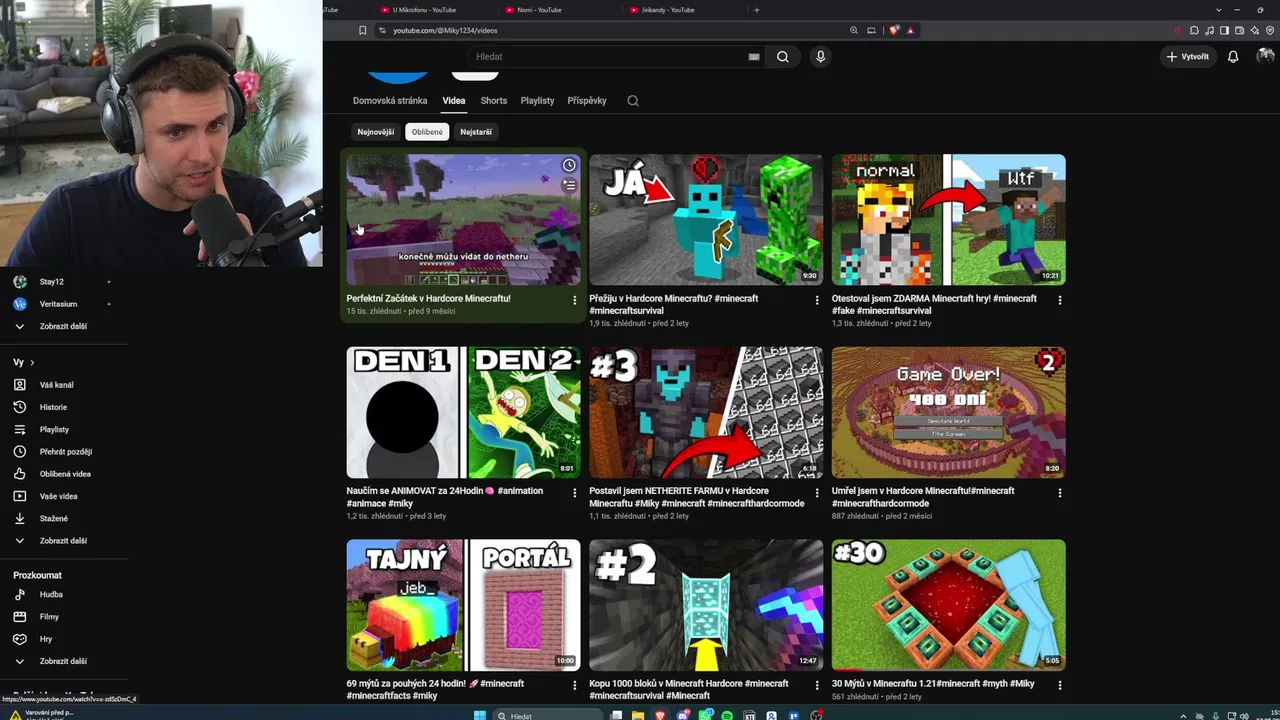The width and height of the screenshot is (1280, 720).
Task: Click the YouTube search magnifier button
Action: click(x=783, y=57)
